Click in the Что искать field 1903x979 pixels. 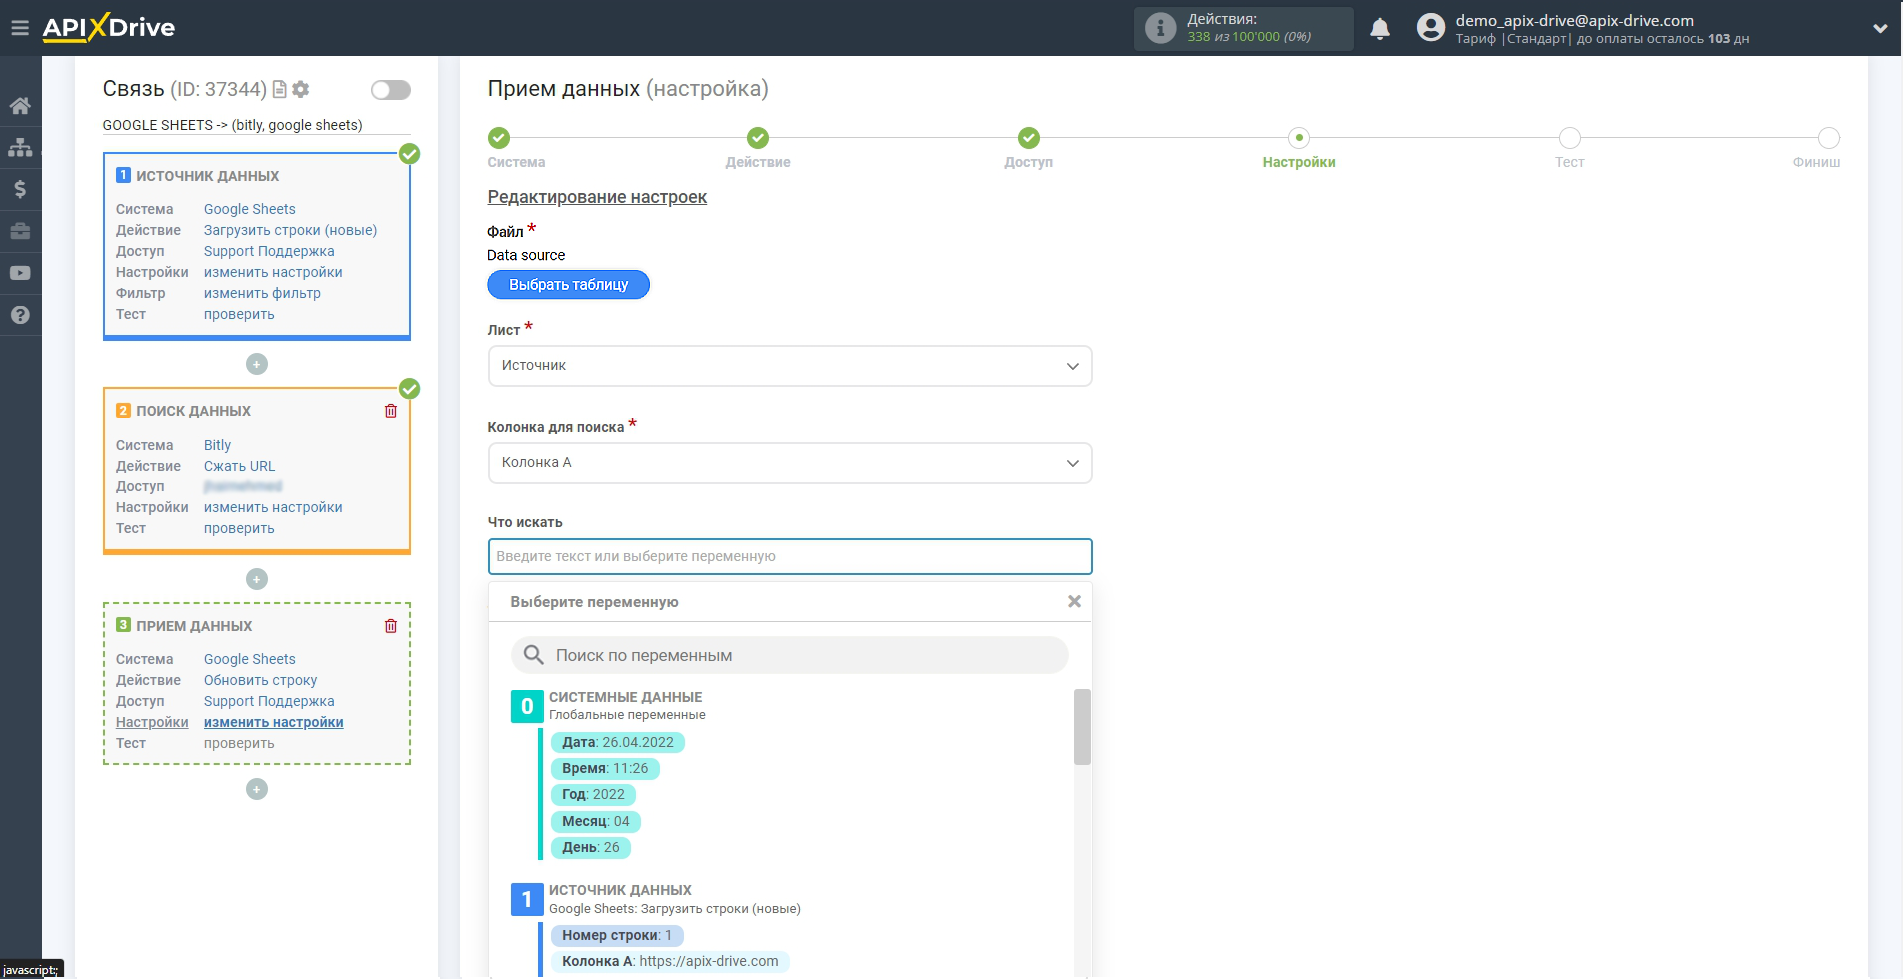790,556
